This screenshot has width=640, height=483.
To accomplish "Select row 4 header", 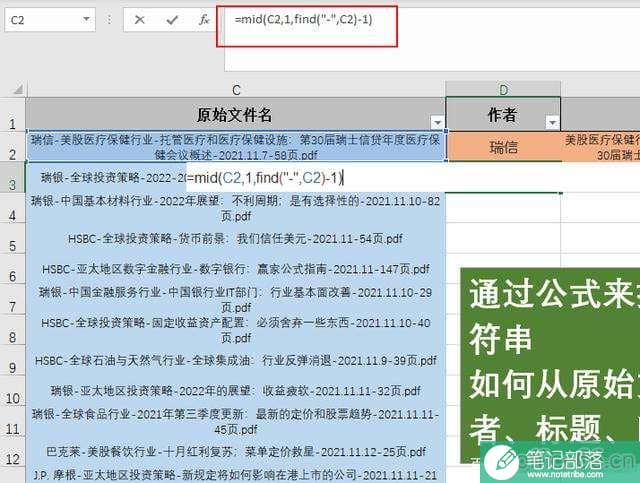I will pos(13,208).
